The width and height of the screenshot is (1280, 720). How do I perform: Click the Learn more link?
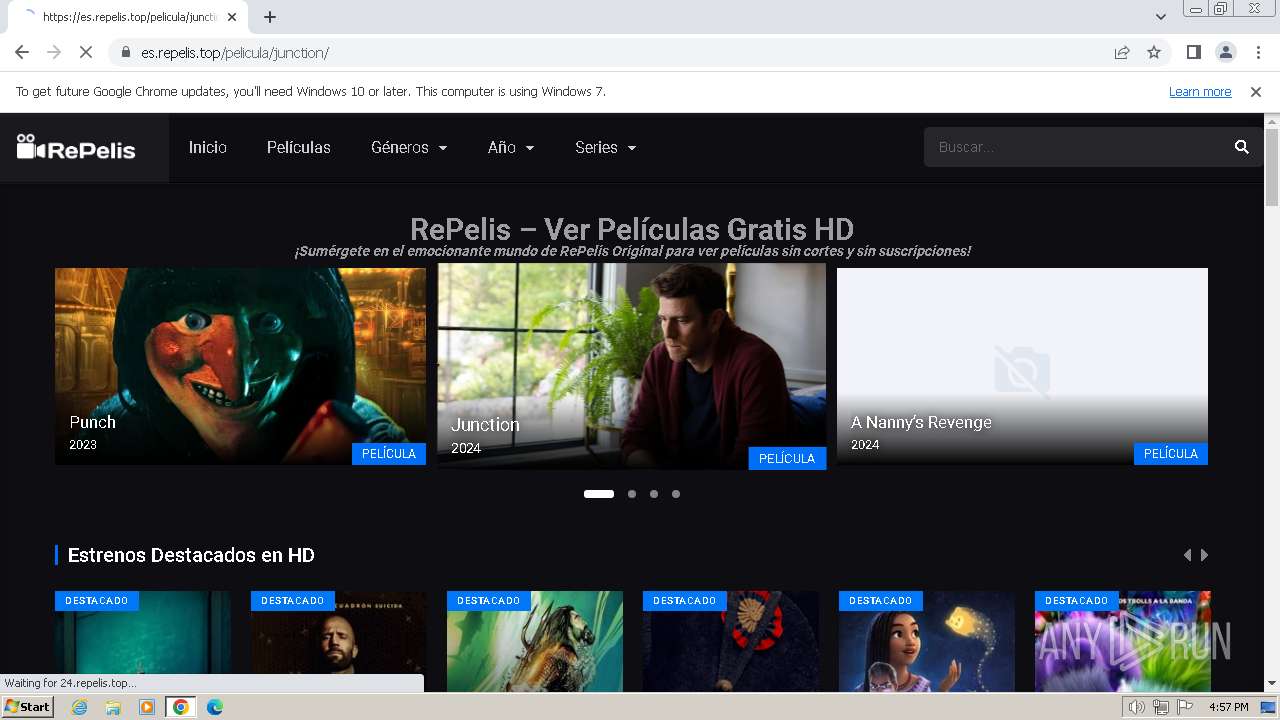(x=1200, y=92)
